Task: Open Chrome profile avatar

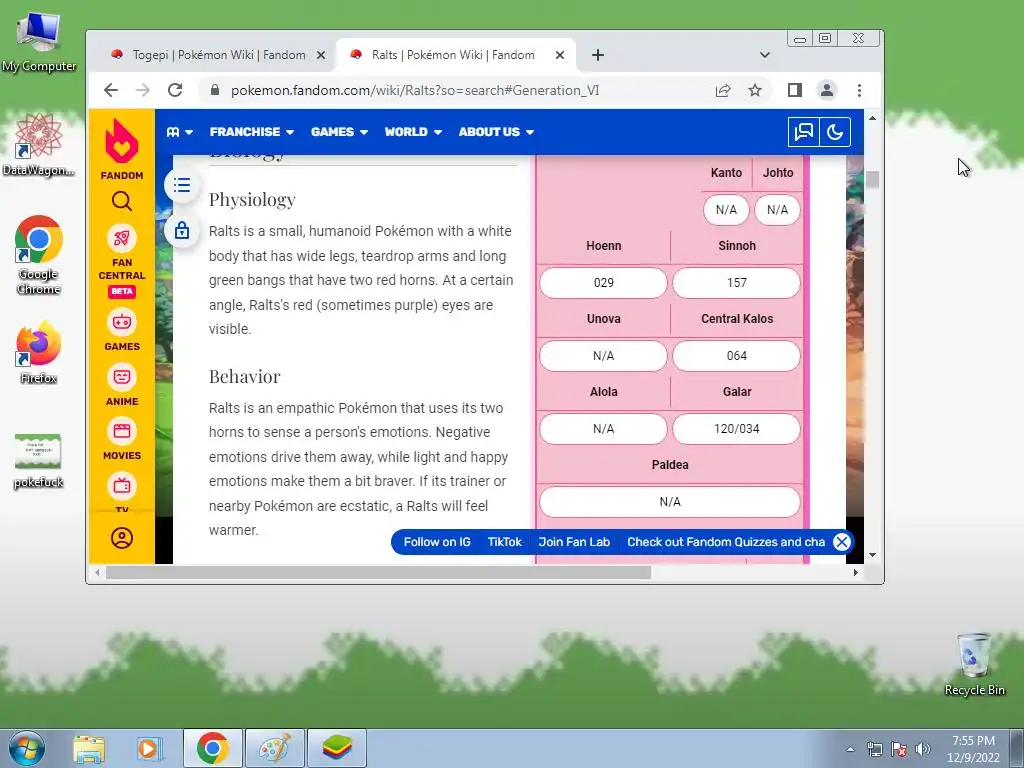Action: [x=827, y=90]
